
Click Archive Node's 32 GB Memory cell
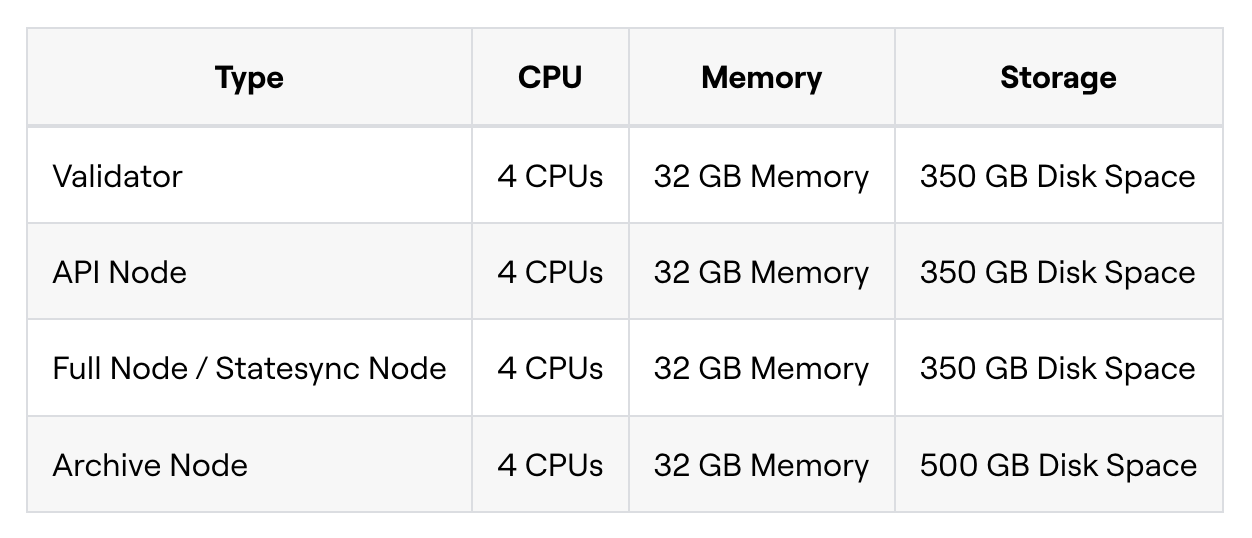[x=761, y=465]
